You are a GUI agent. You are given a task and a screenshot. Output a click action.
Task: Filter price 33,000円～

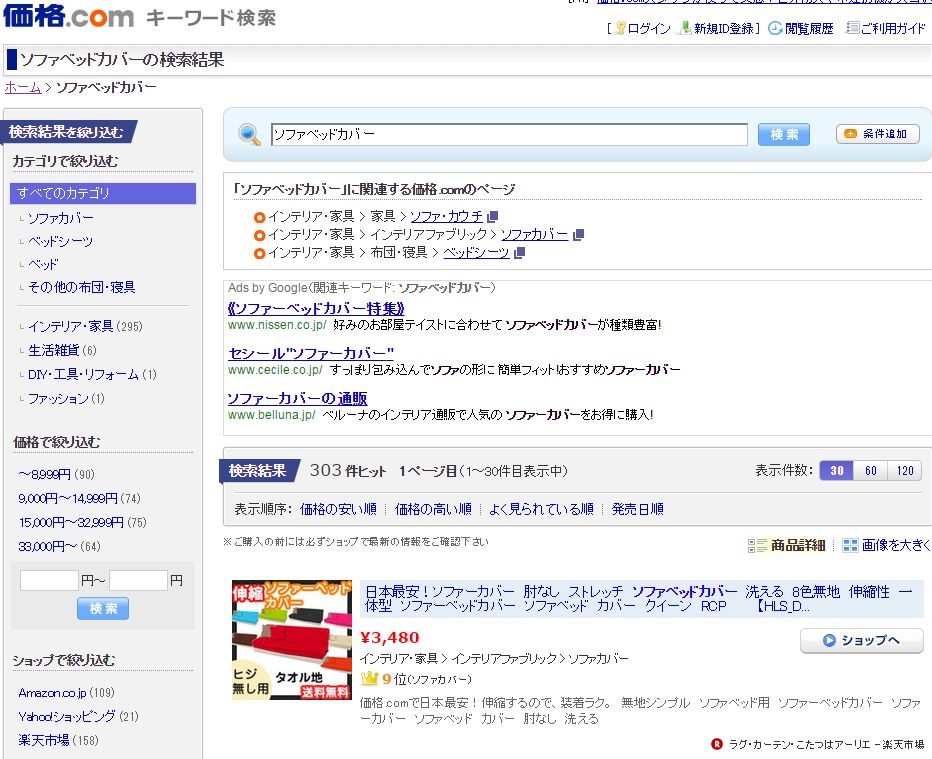point(59,546)
